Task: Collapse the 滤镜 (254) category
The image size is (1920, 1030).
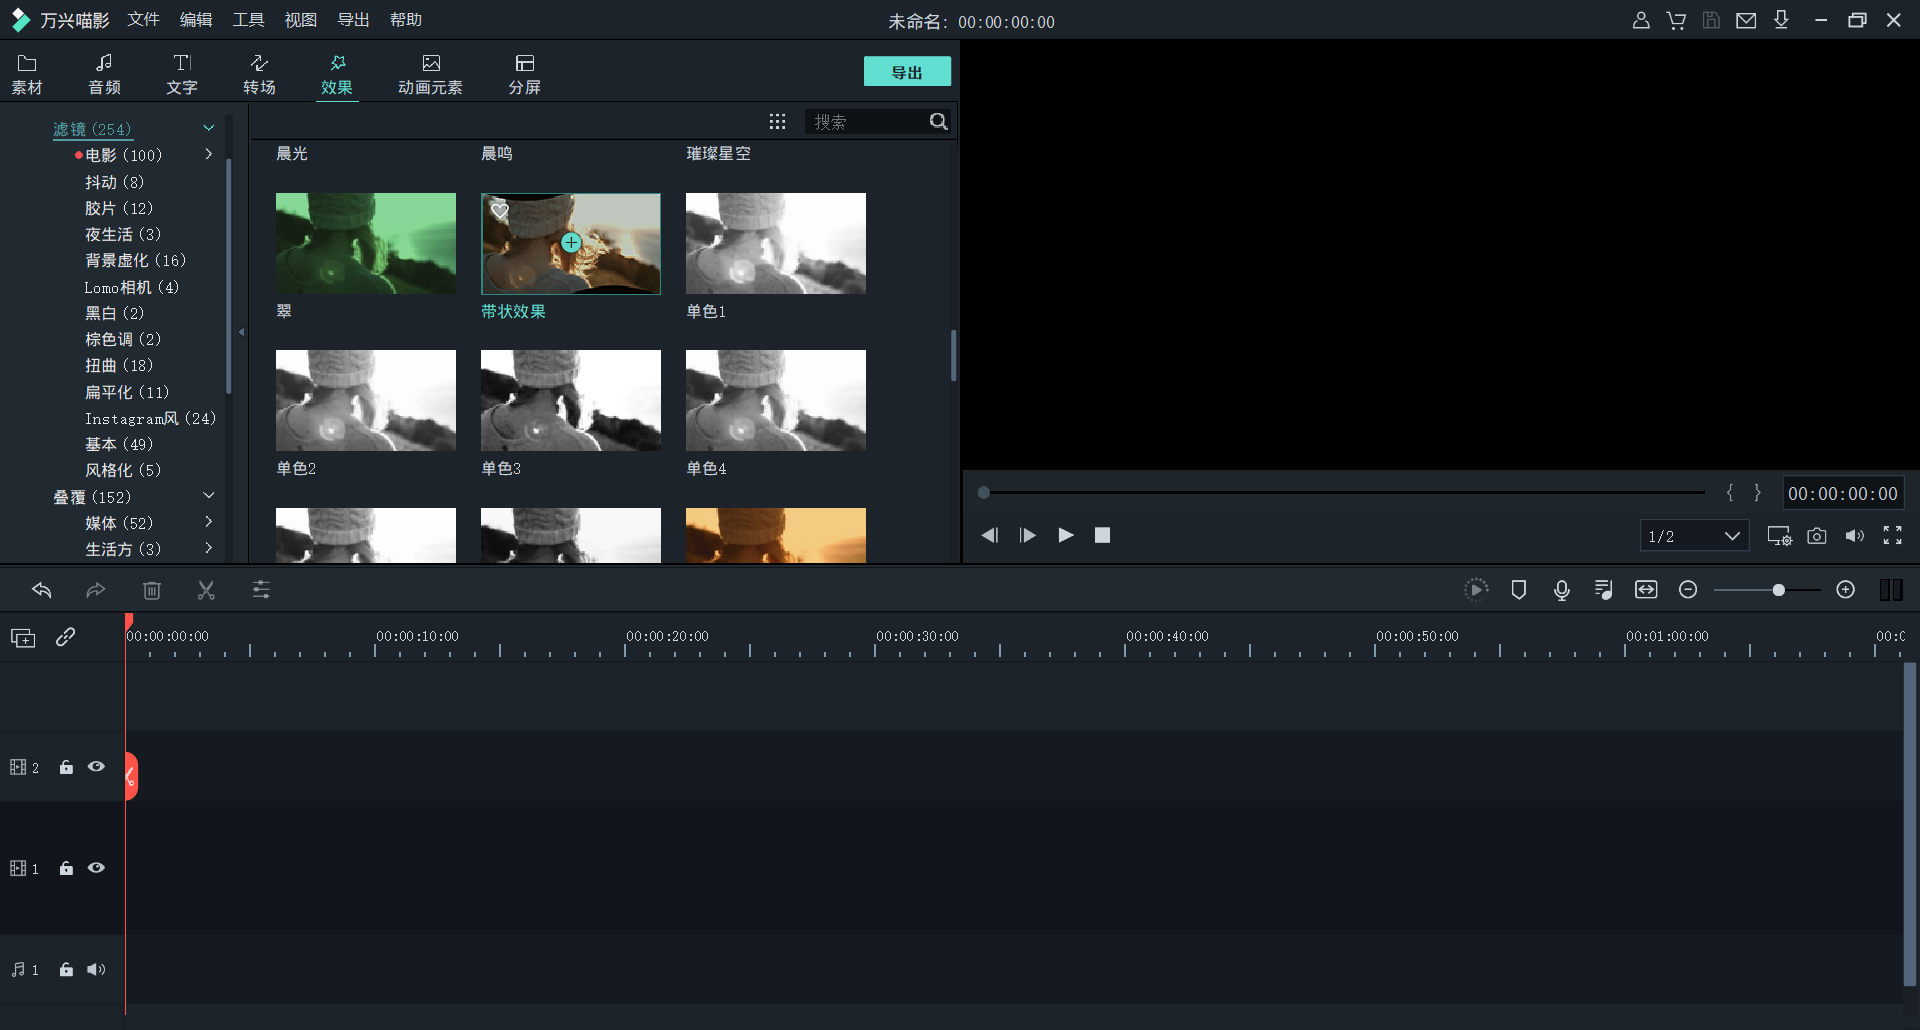Action: click(x=208, y=128)
